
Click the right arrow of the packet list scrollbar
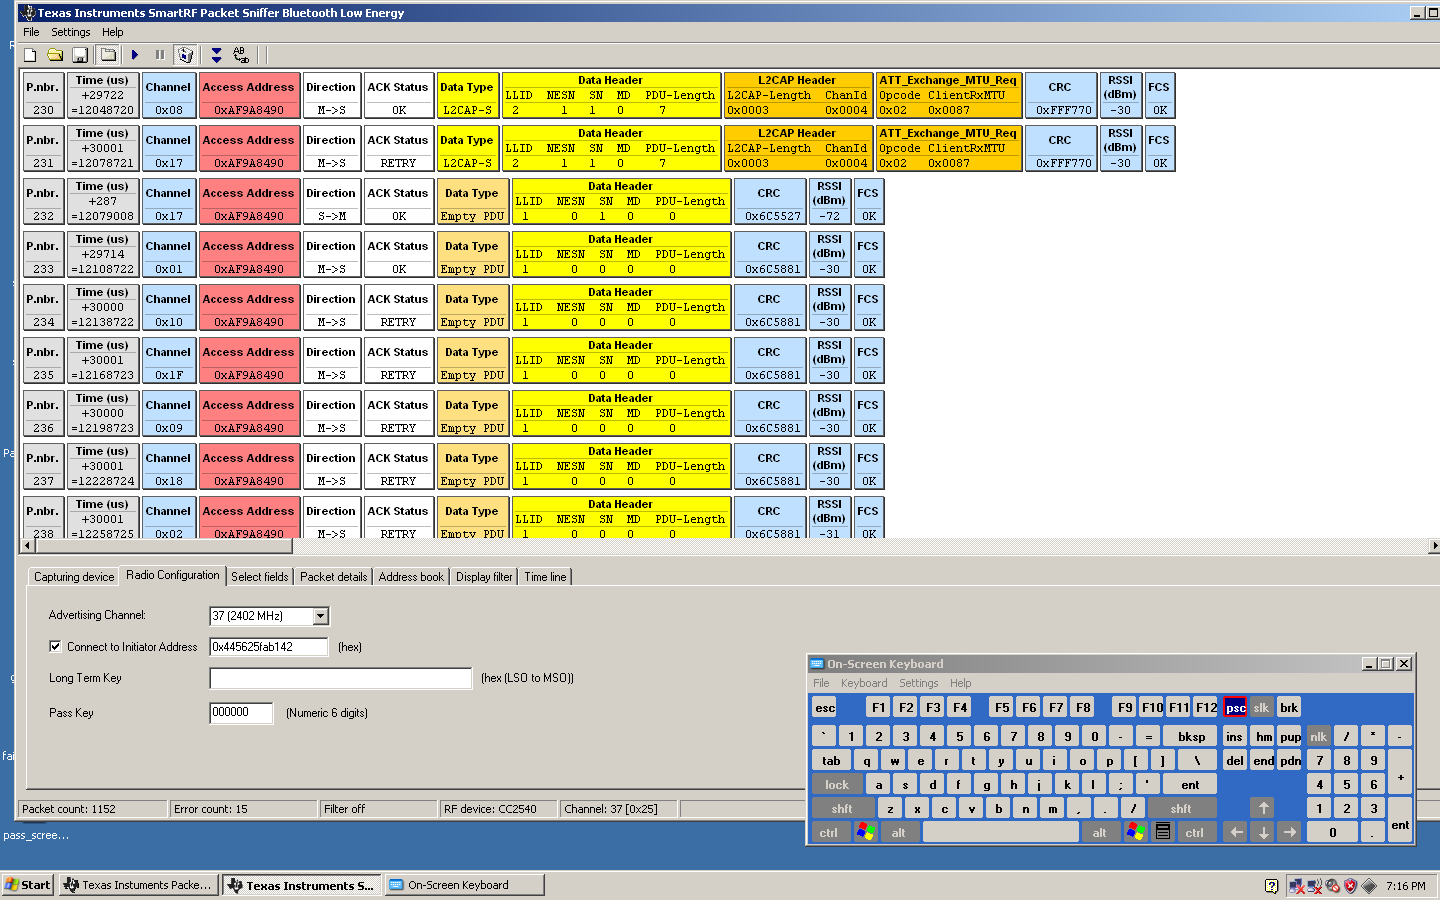click(1434, 546)
